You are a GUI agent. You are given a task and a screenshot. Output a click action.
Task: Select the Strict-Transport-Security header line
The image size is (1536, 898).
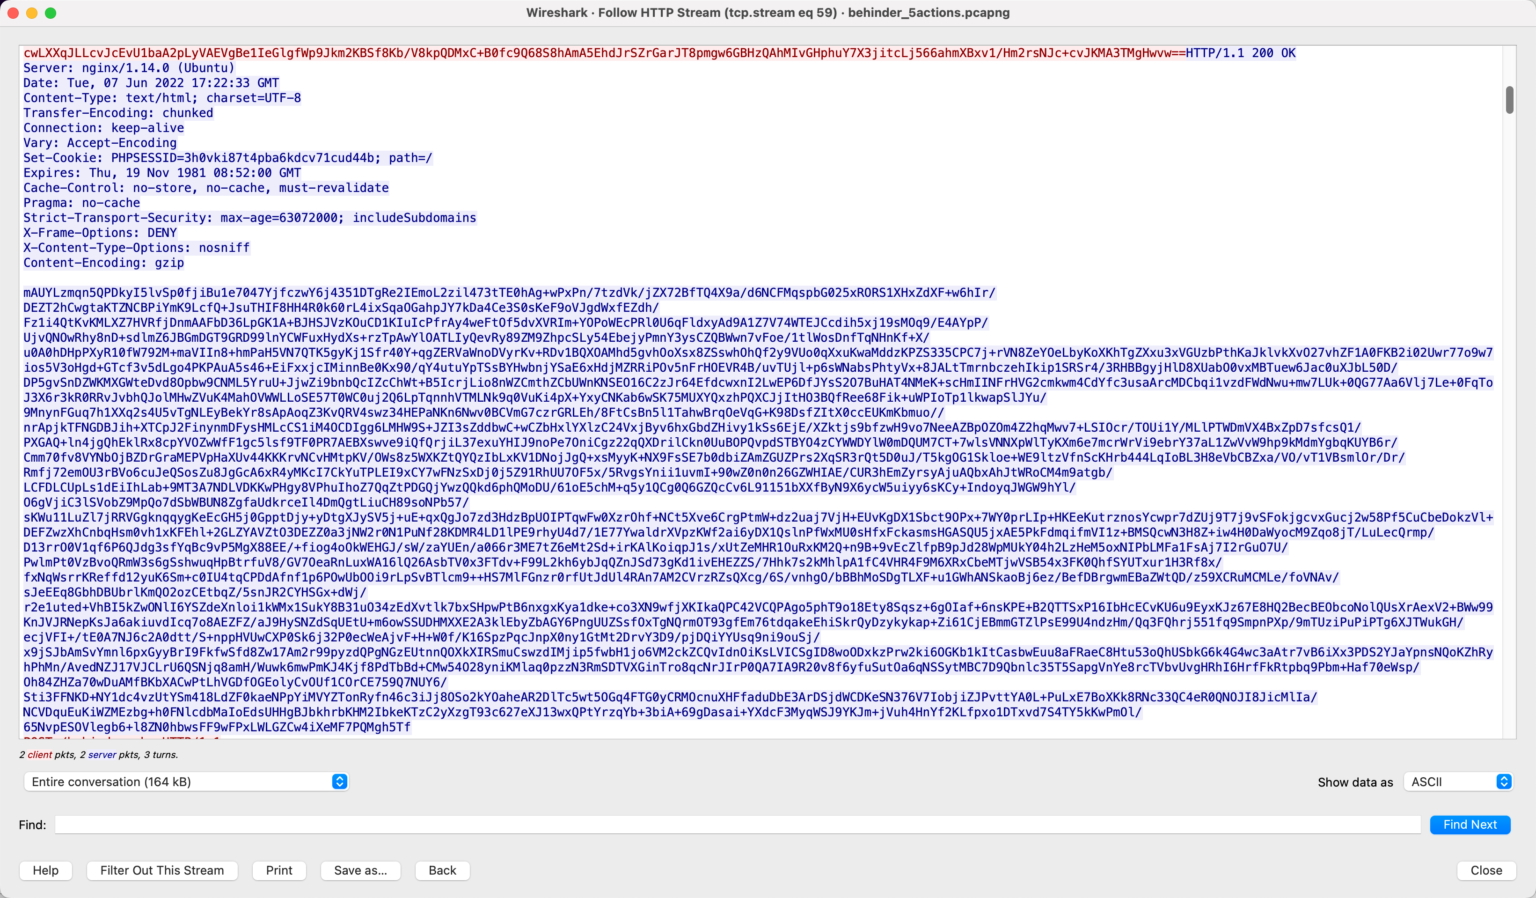click(250, 218)
